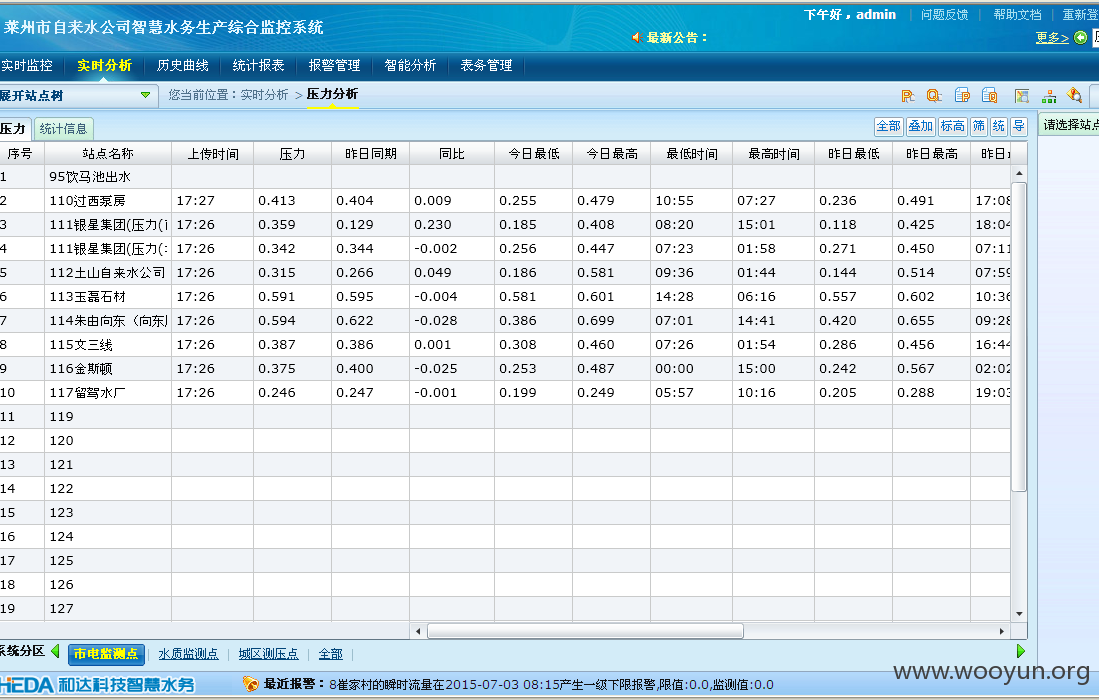
Task: Click the 更多> link
Action: (1052, 38)
